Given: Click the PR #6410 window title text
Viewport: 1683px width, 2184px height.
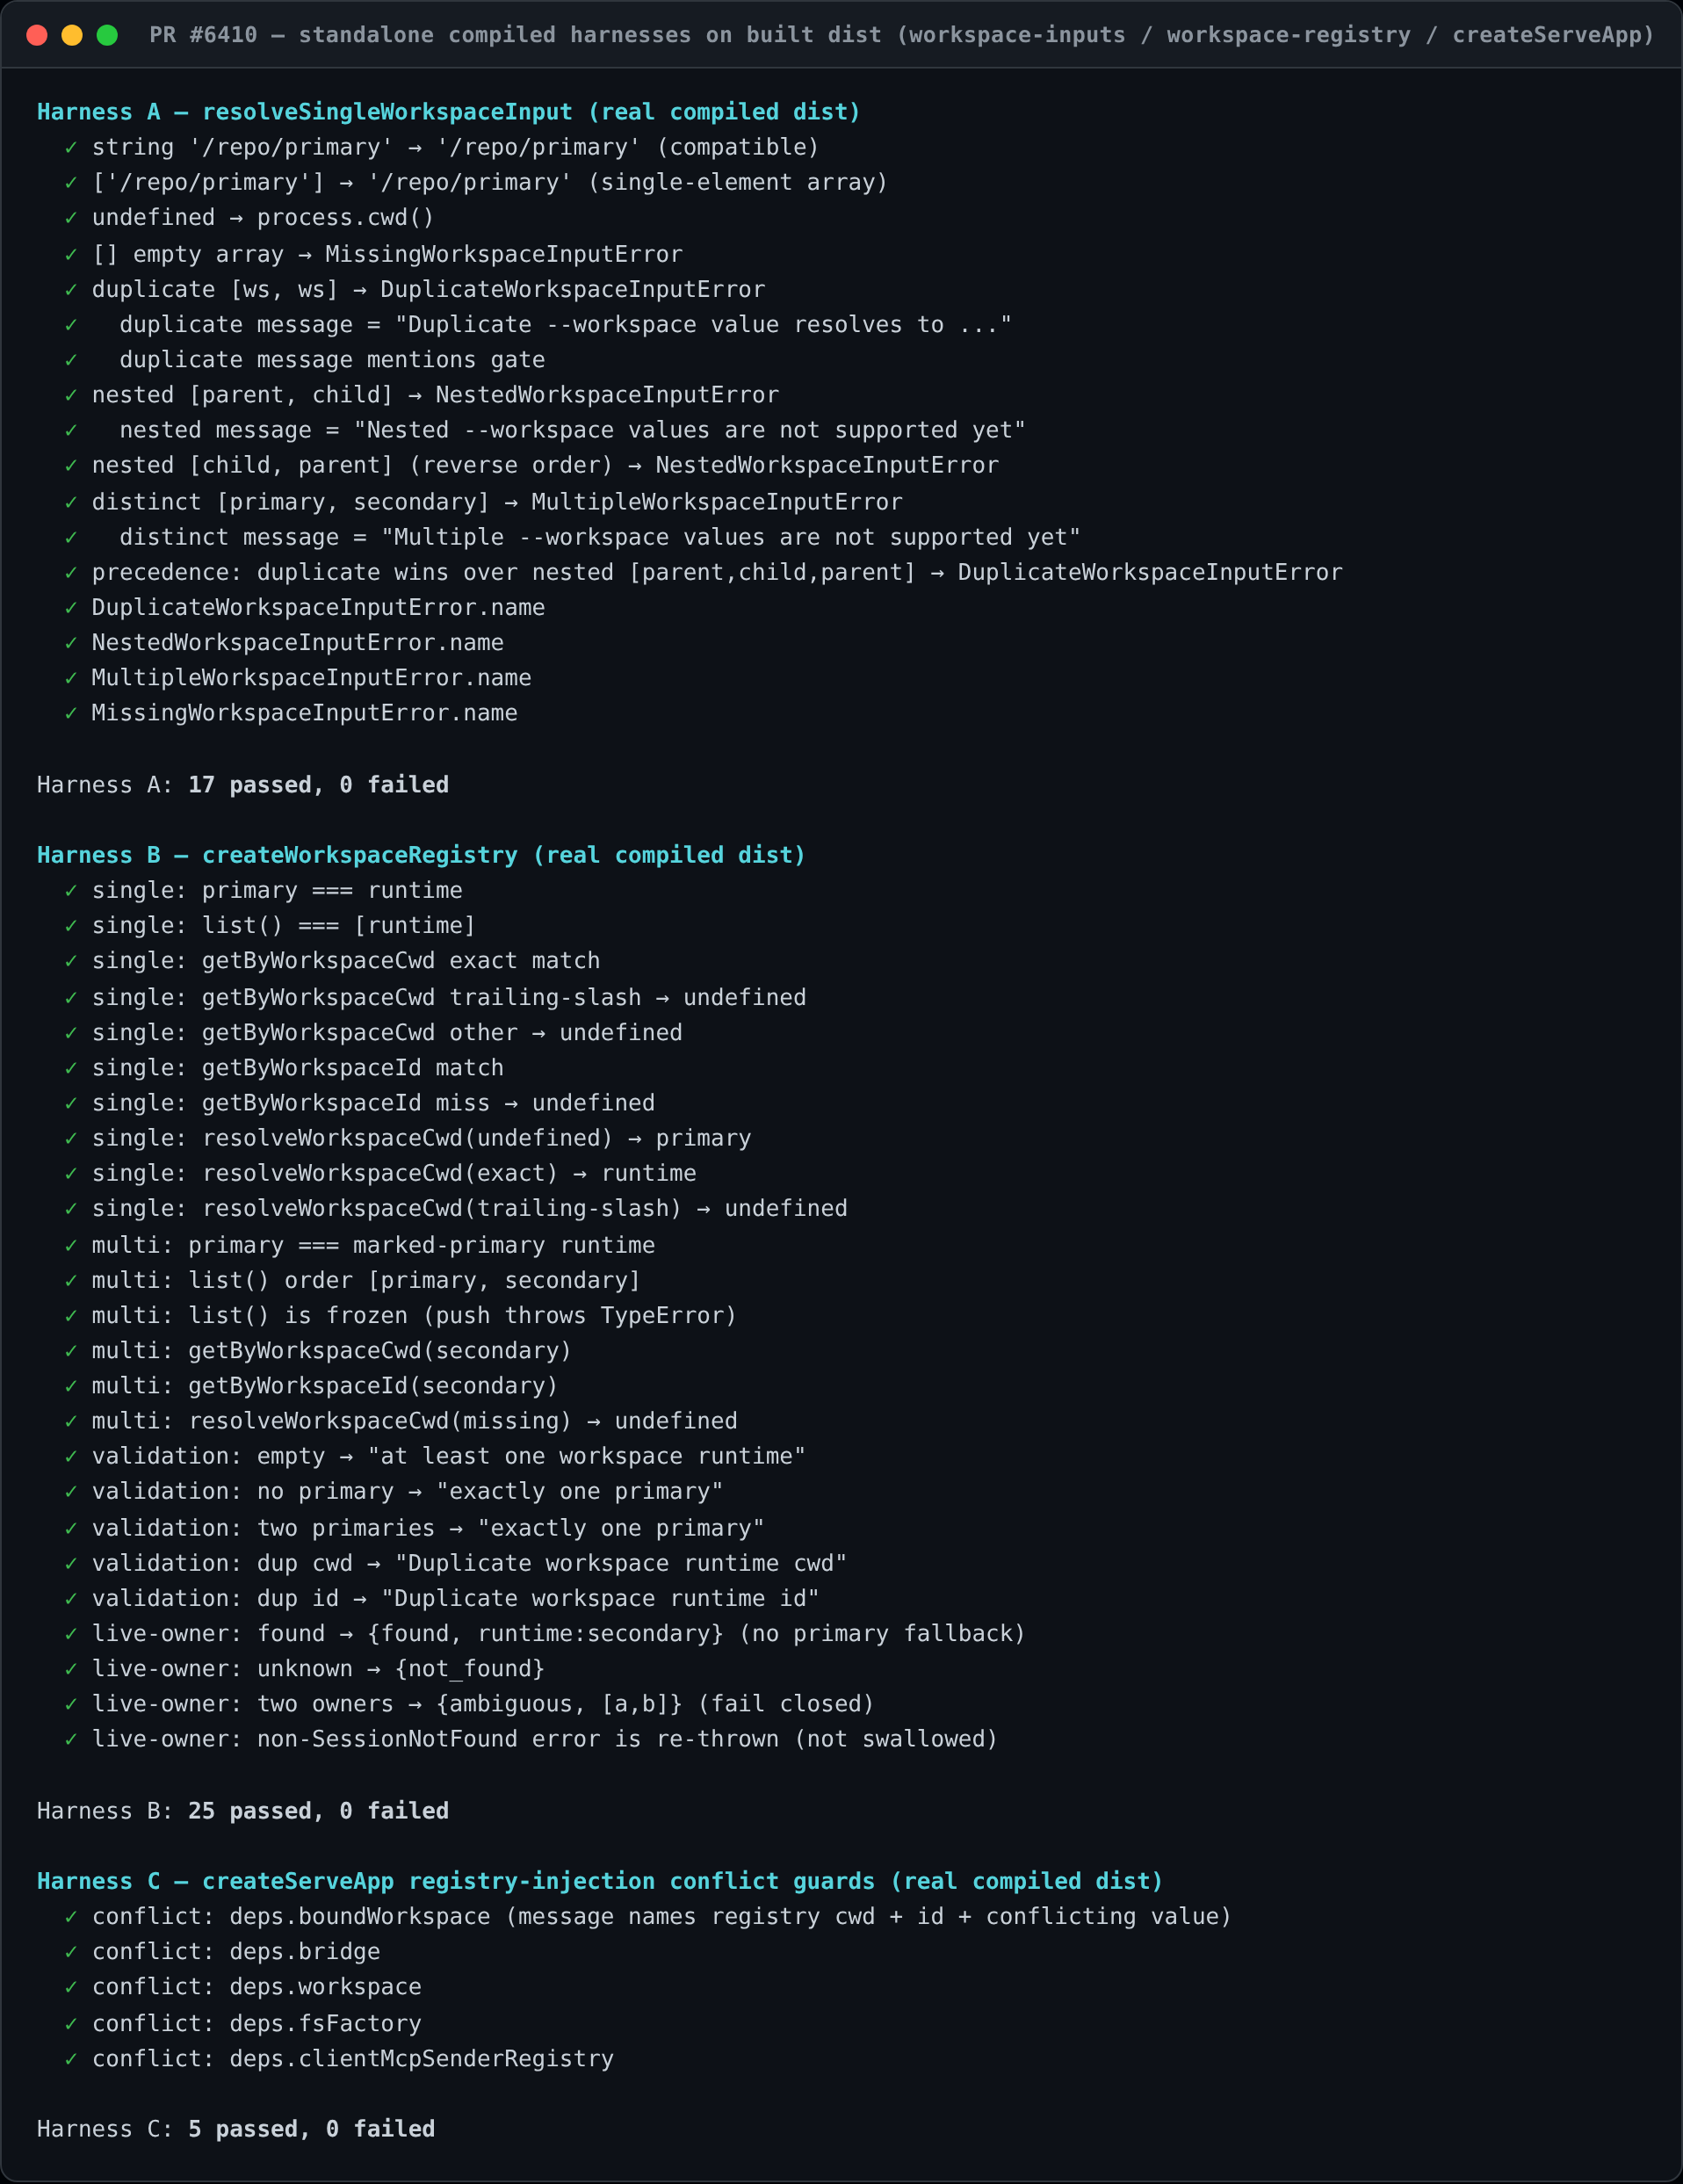Looking at the screenshot, I should 901,35.
